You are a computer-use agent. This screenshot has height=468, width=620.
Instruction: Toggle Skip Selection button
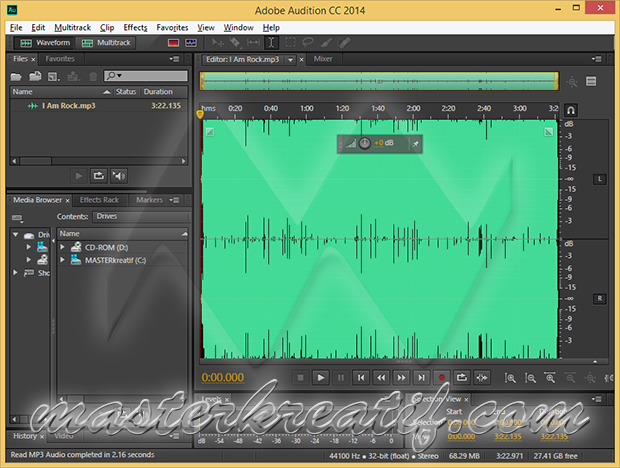tap(482, 378)
